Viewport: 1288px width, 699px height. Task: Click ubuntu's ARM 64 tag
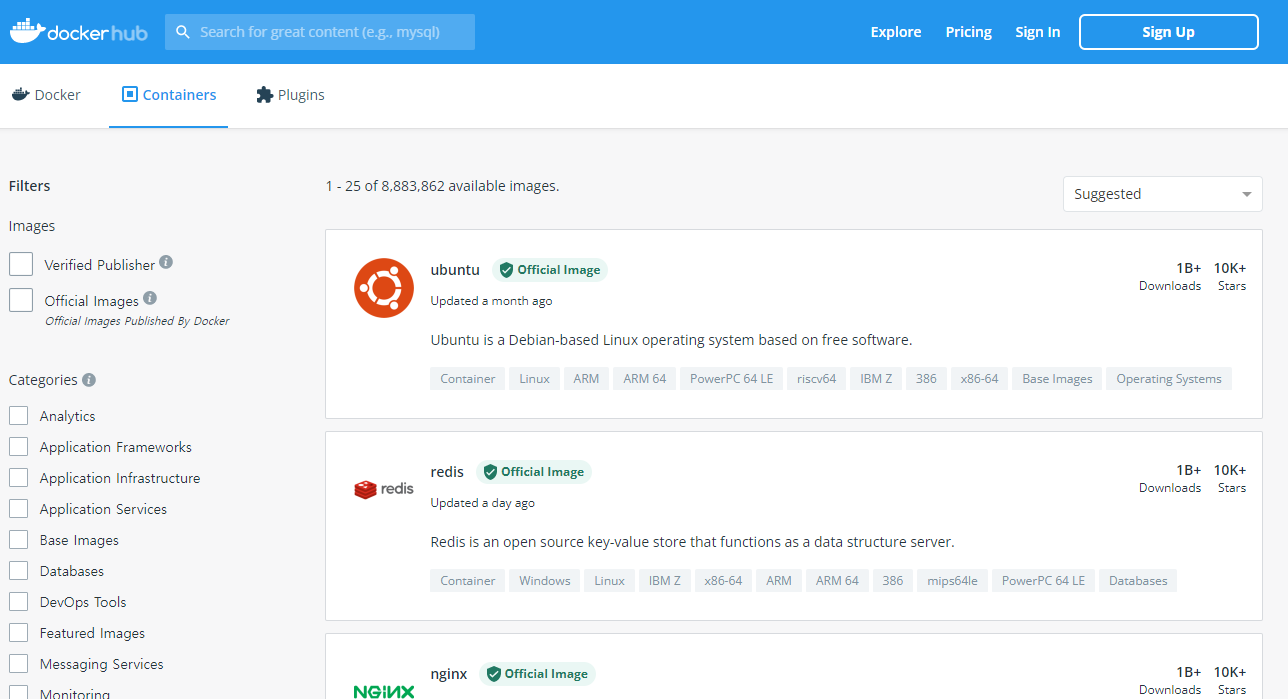click(x=645, y=379)
